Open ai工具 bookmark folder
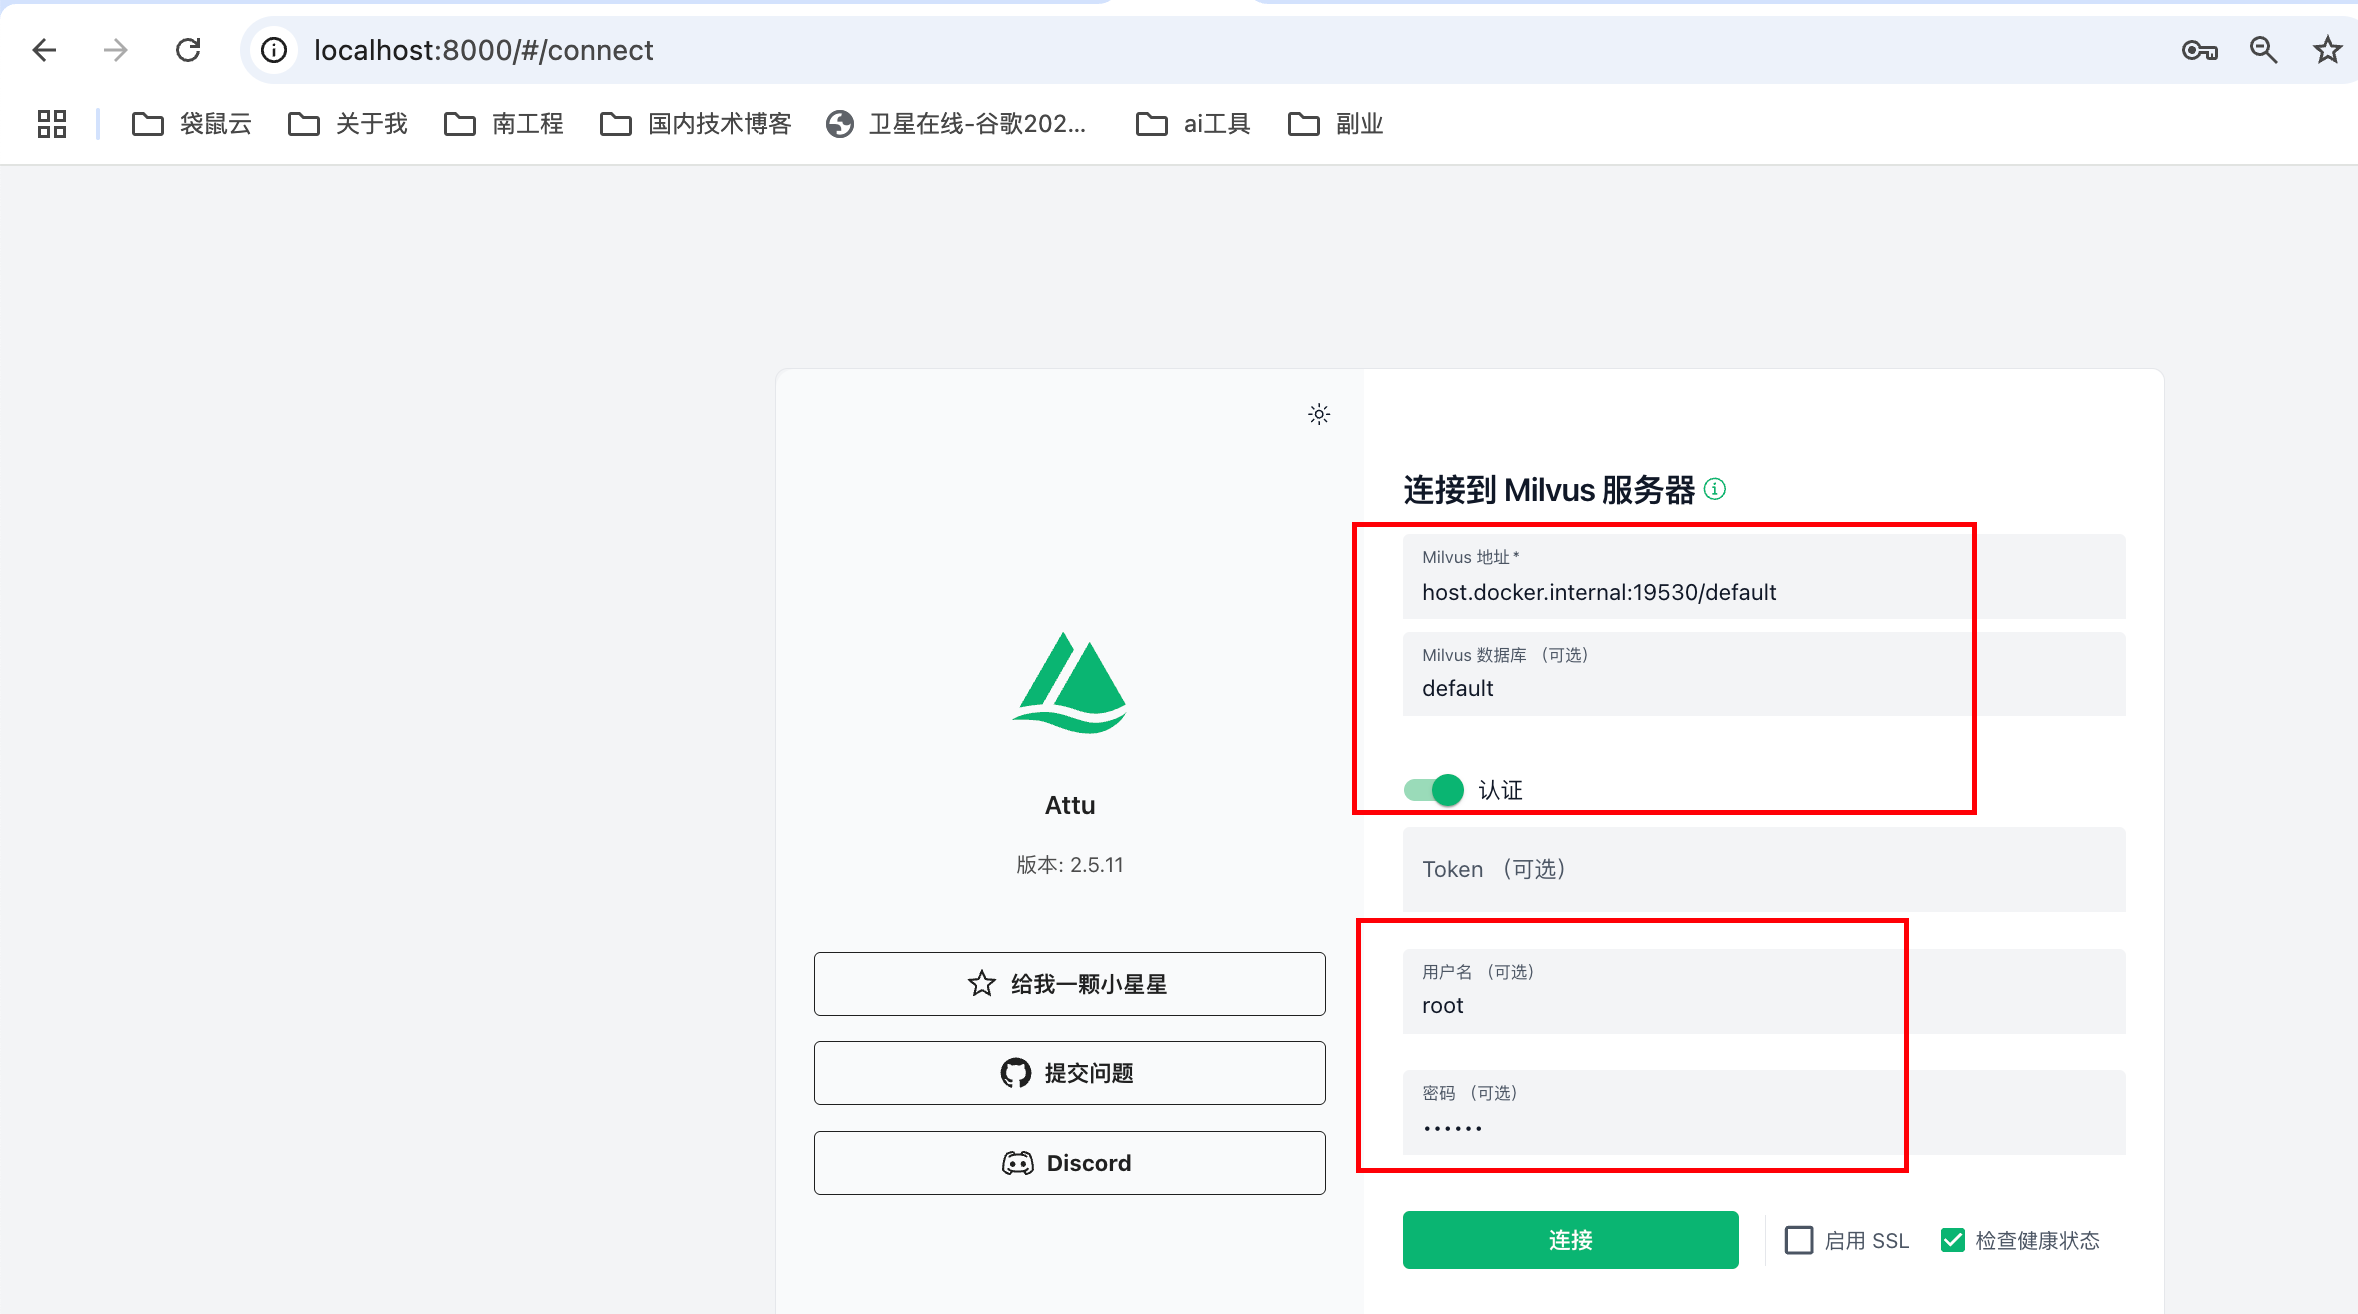 tap(1193, 124)
